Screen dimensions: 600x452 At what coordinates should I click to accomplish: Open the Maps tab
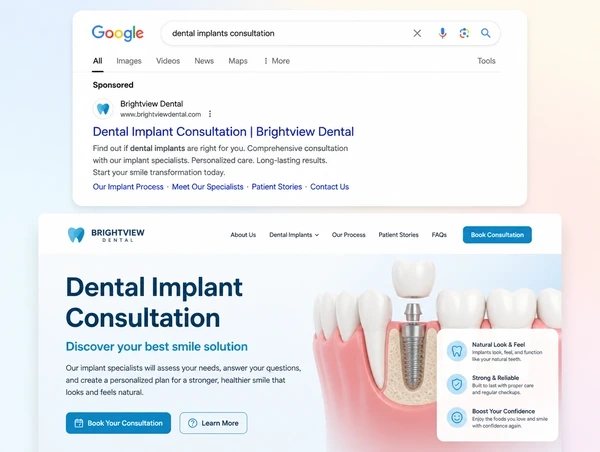click(238, 61)
